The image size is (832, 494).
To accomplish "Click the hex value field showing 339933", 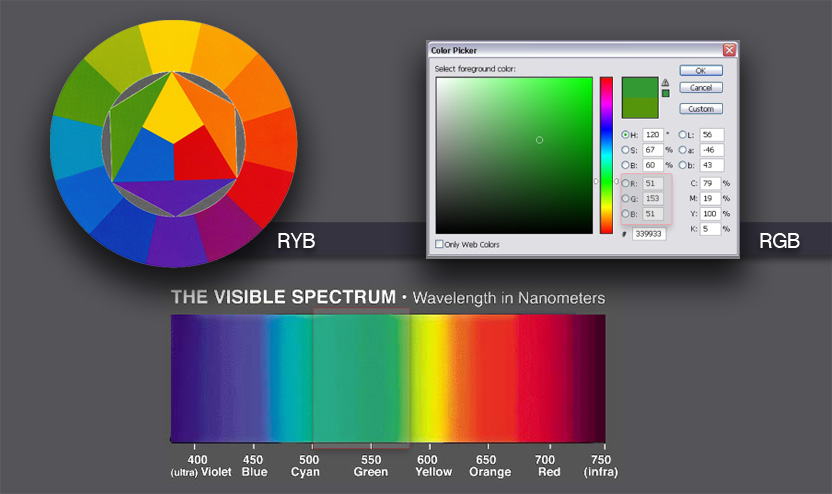I will tap(651, 234).
